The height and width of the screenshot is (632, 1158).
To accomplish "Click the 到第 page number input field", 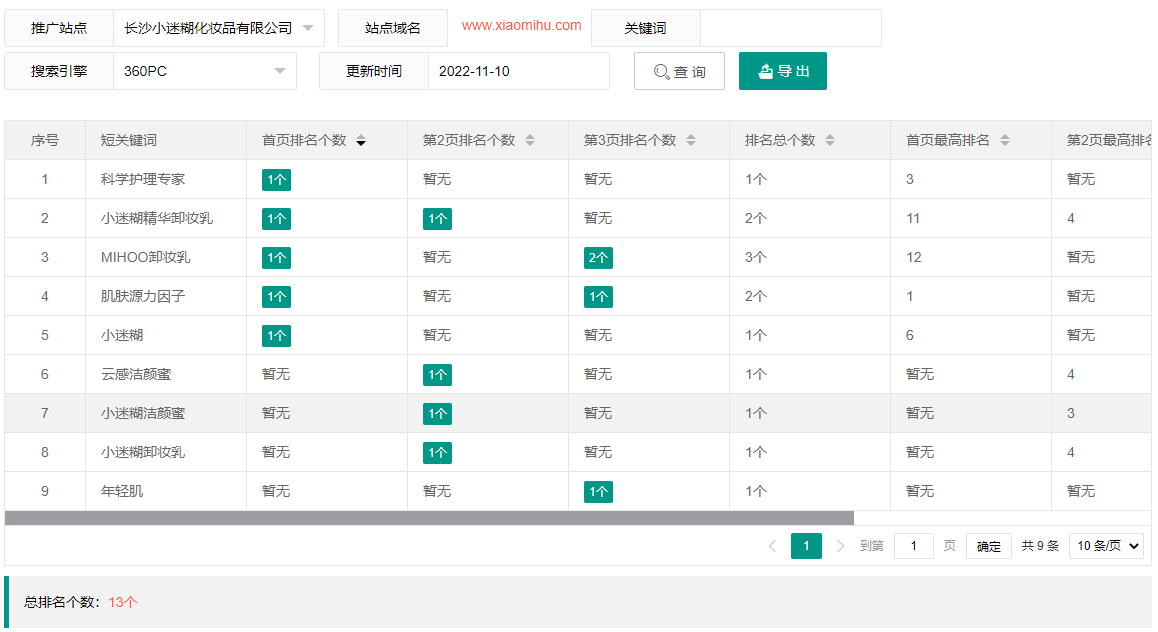I will pyautogui.click(x=913, y=546).
